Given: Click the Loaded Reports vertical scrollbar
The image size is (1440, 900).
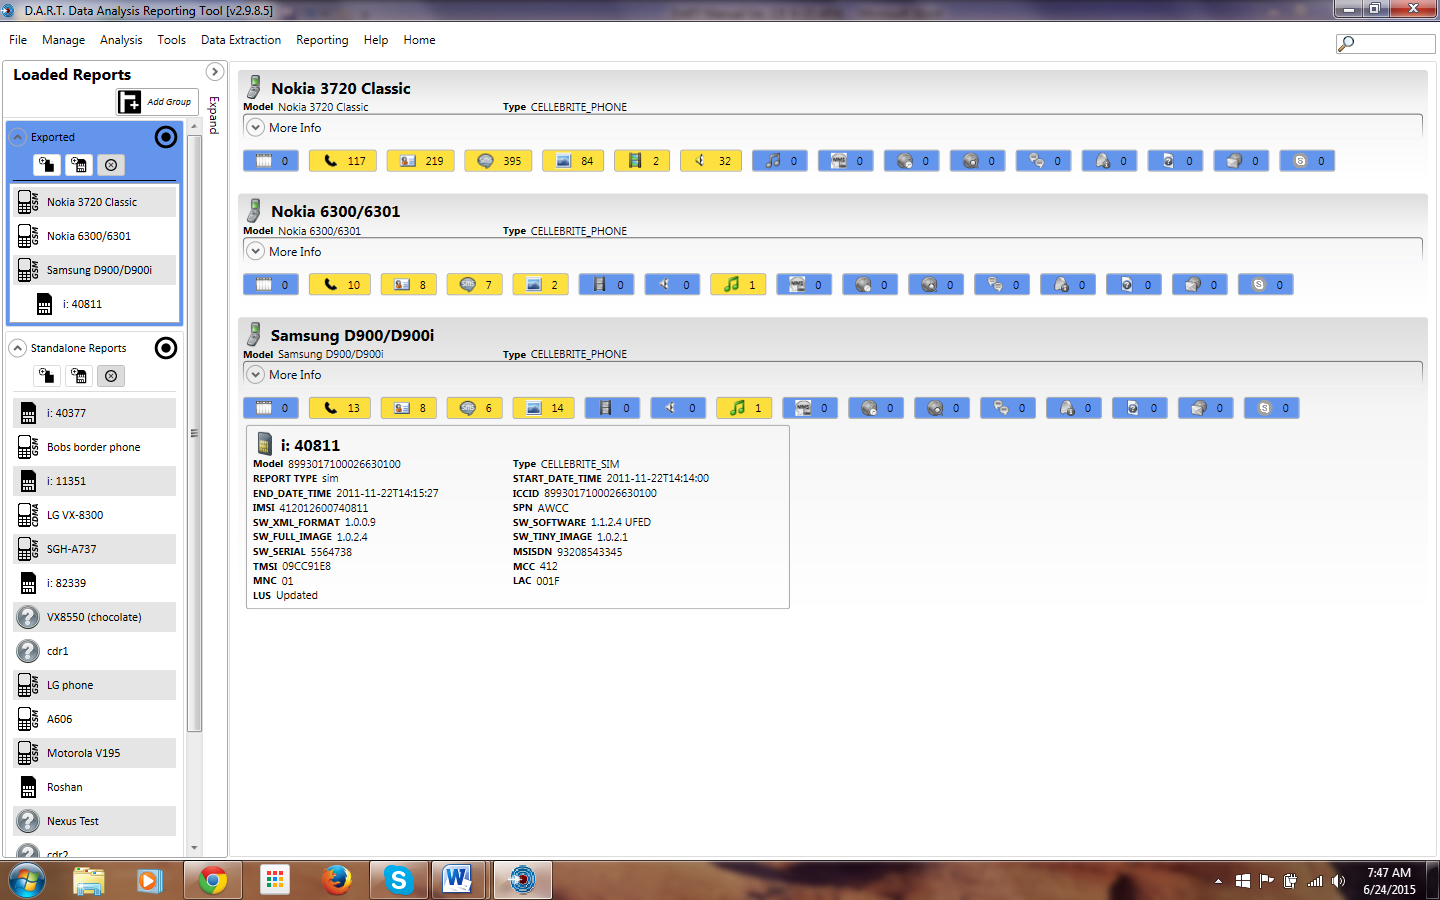Looking at the screenshot, I should pyautogui.click(x=194, y=433).
